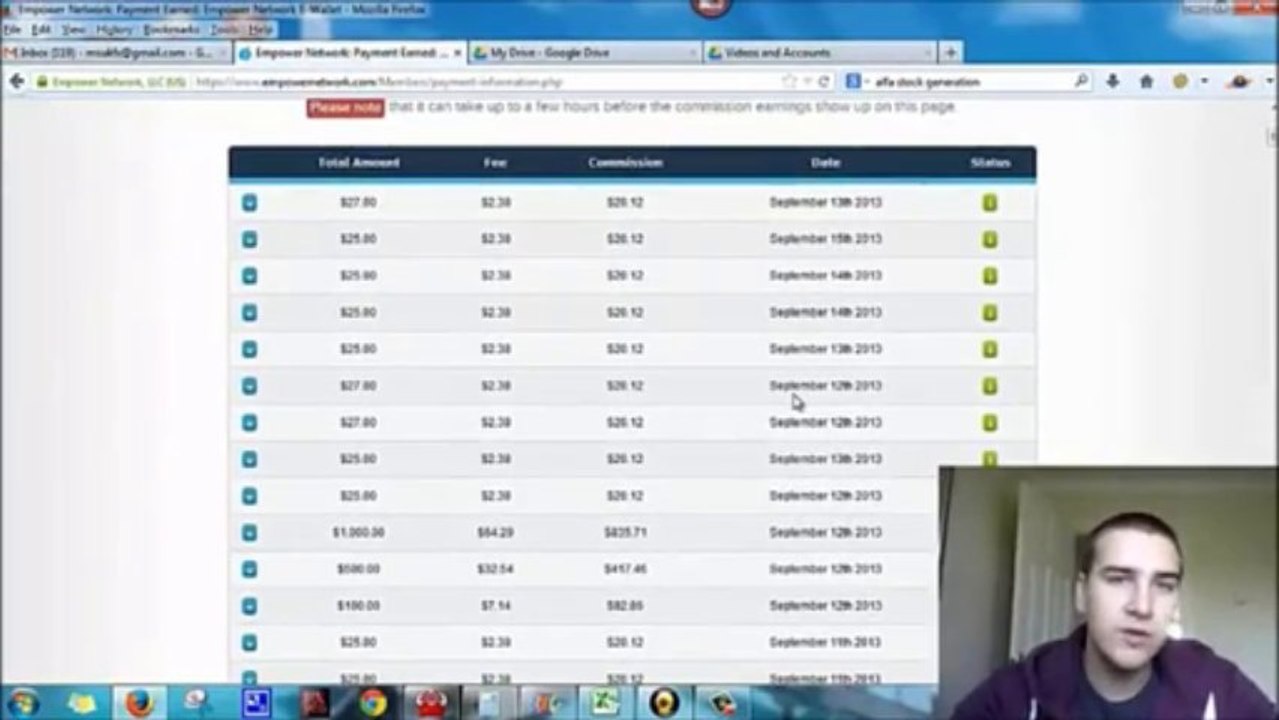Click the Commission column header
The width and height of the screenshot is (1279, 720).
pos(625,162)
